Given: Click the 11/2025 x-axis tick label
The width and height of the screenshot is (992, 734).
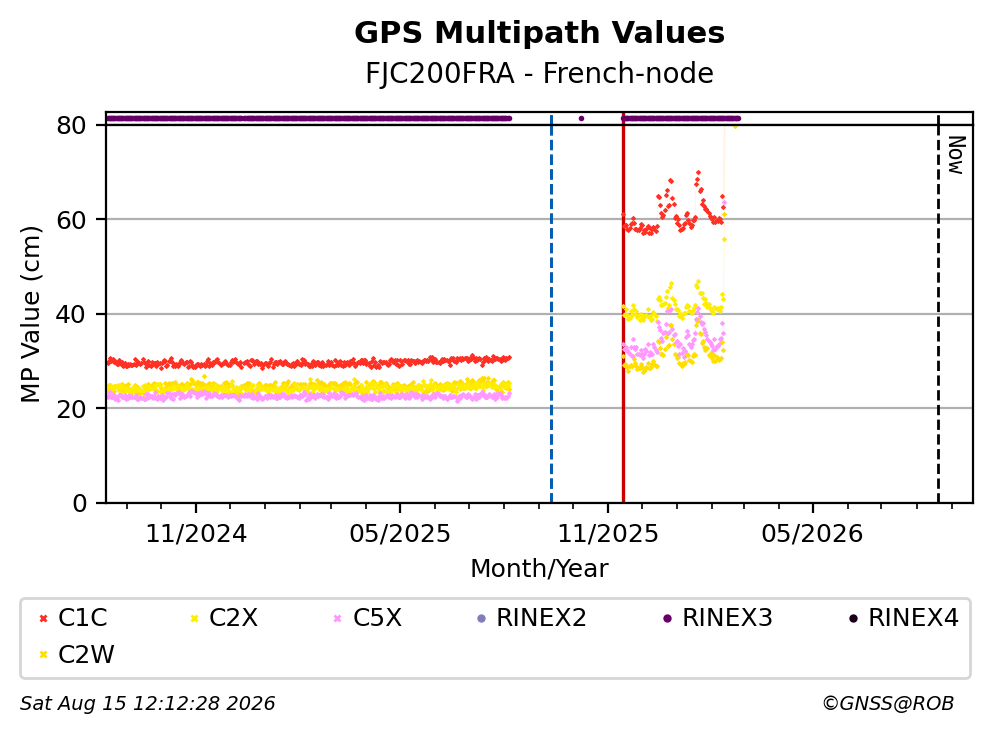Looking at the screenshot, I should [x=608, y=534].
